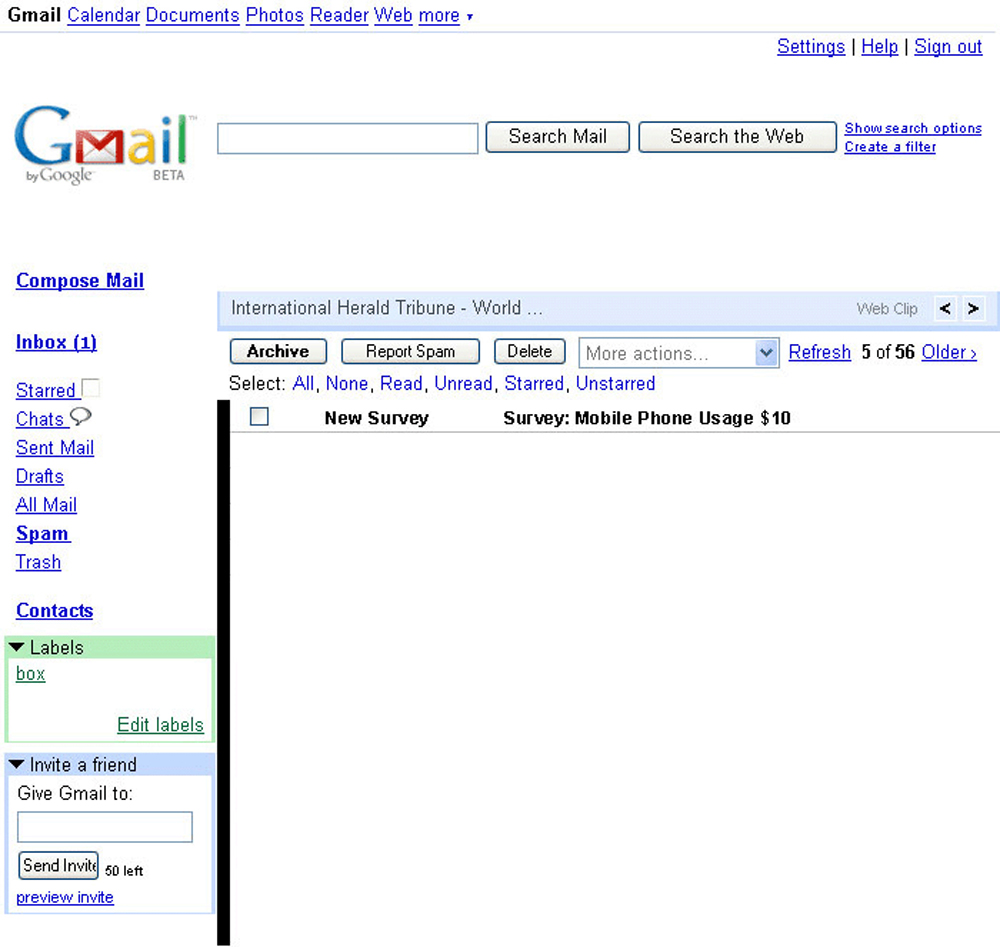This screenshot has width=1000, height=947.
Task: Show search options
Action: pos(913,128)
